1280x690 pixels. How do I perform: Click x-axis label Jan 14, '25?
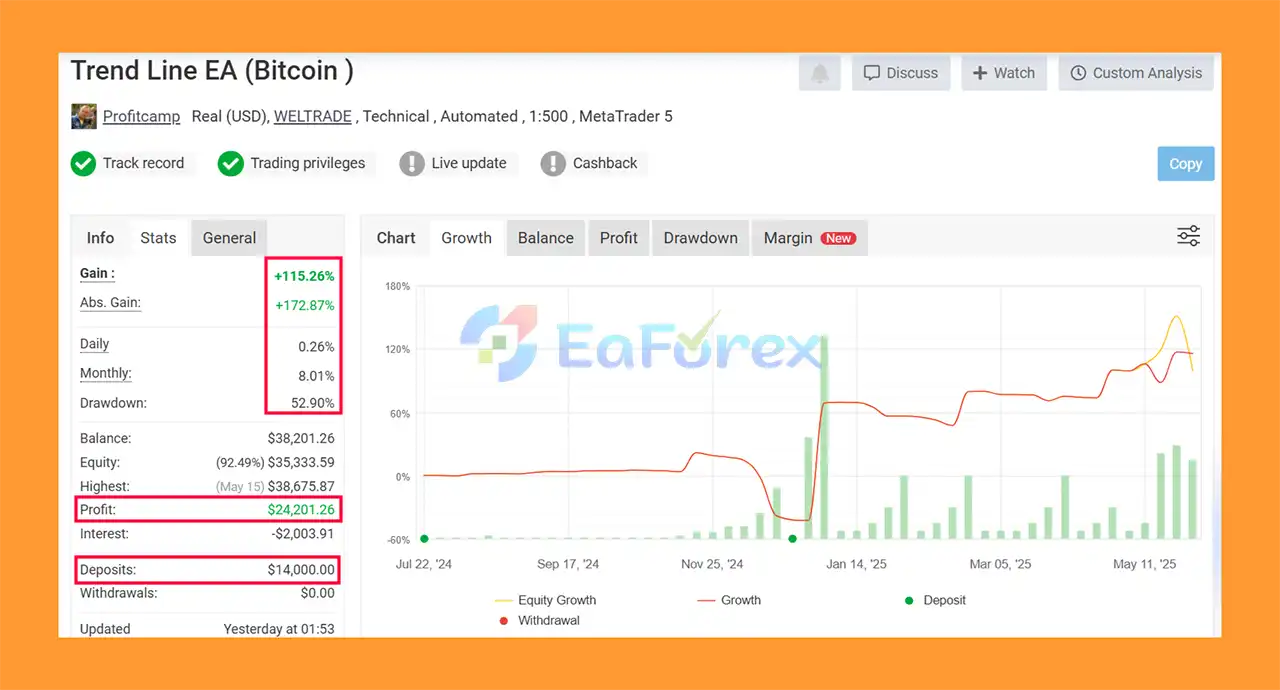(854, 564)
